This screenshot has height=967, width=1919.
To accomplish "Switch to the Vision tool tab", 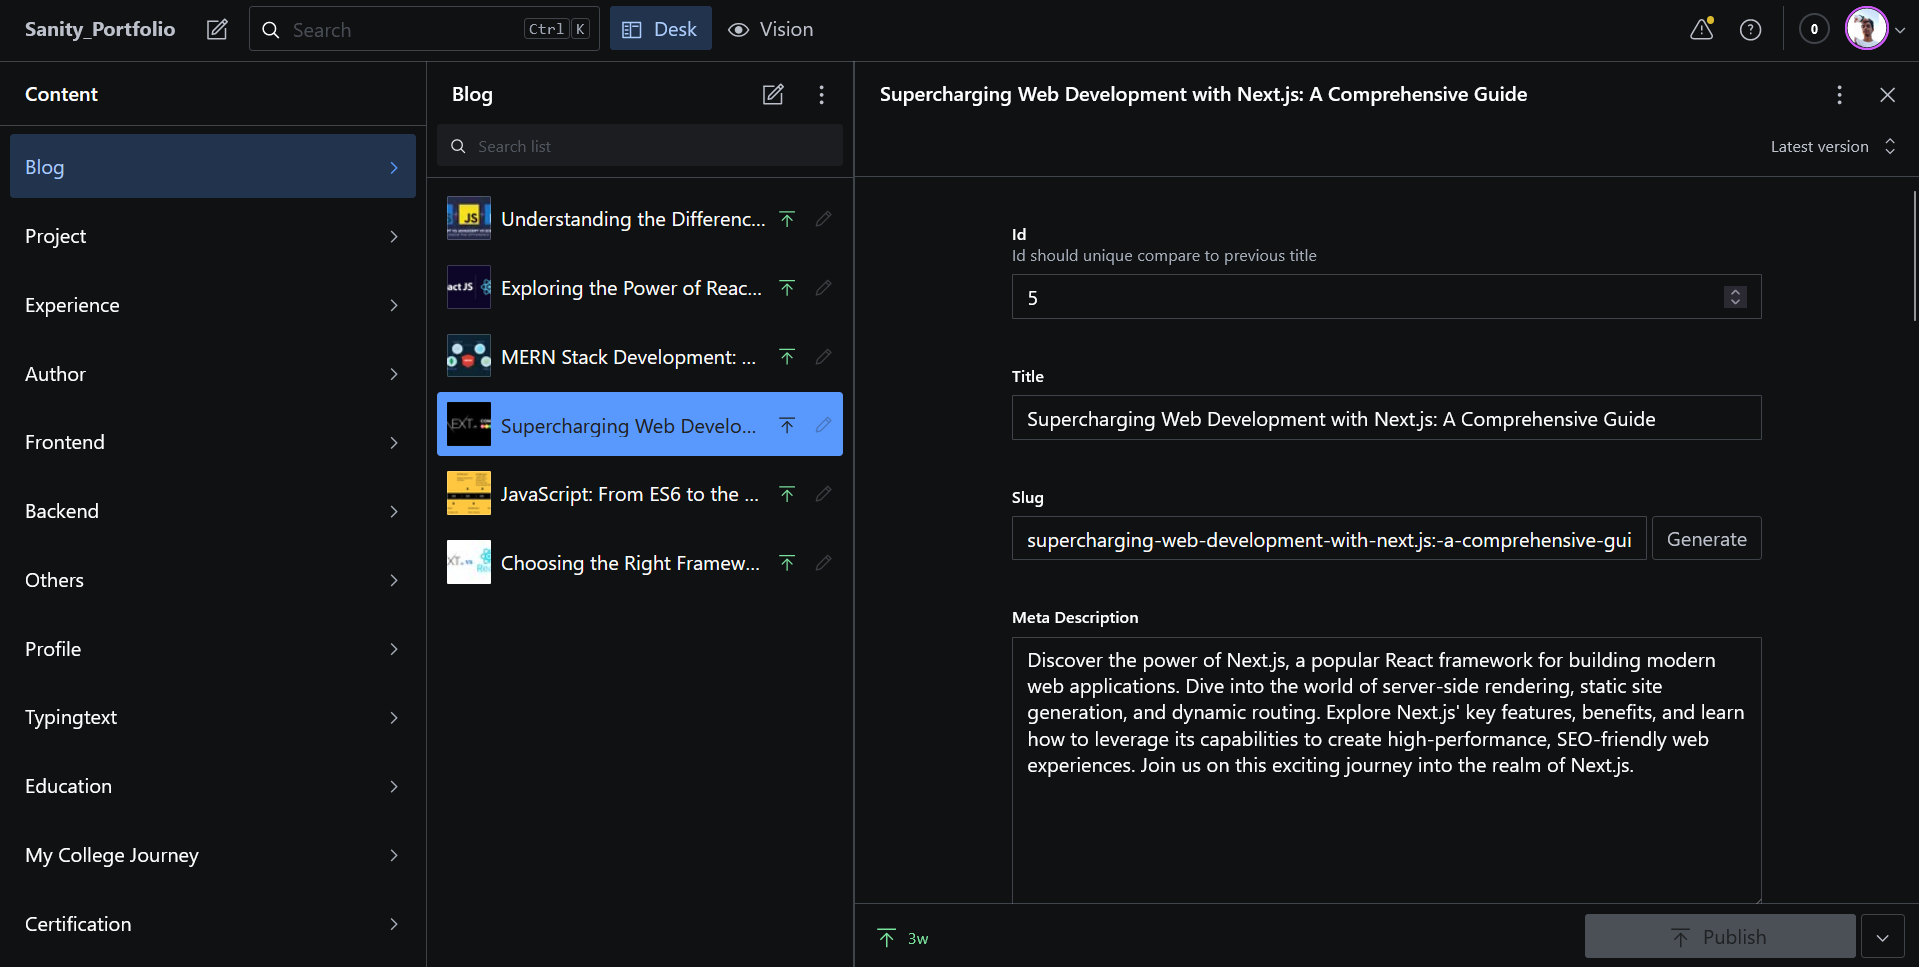I will (x=770, y=29).
